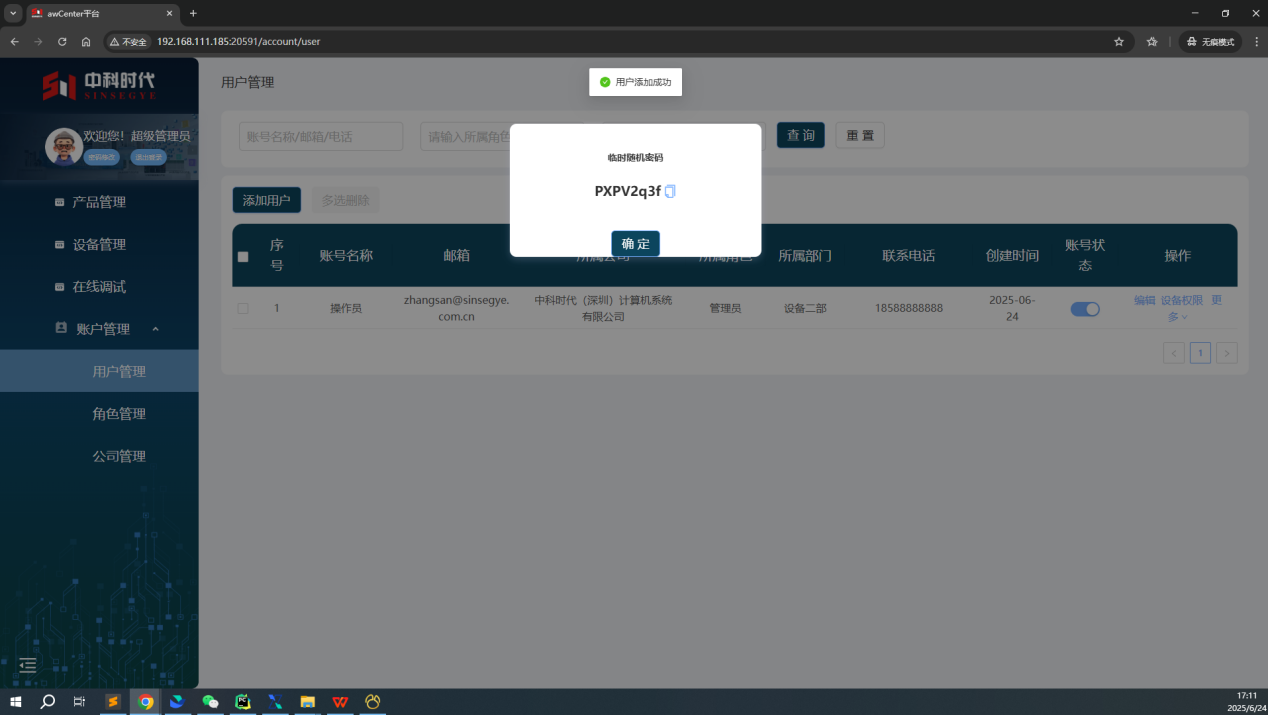1268x715 pixels.
Task: Click the 退出登录 logout button
Action: pos(148,157)
